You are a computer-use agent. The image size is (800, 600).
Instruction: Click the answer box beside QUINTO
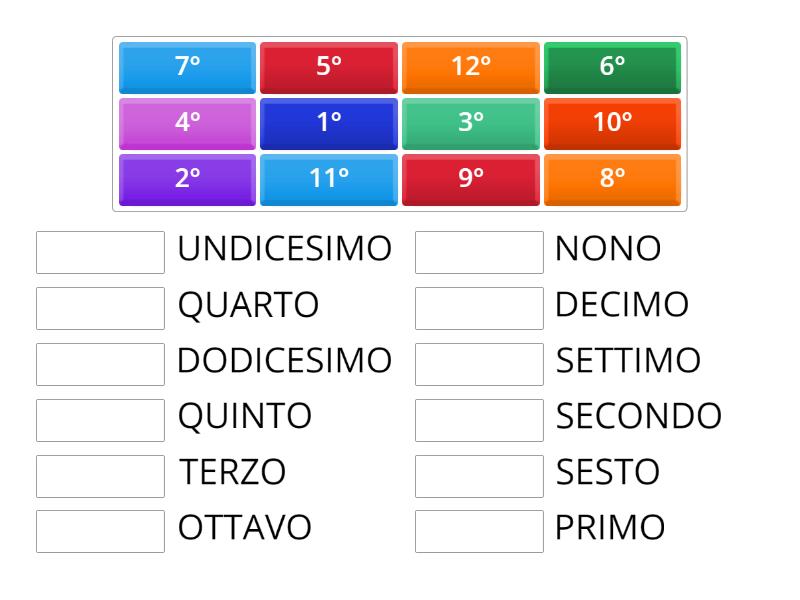[x=98, y=417]
